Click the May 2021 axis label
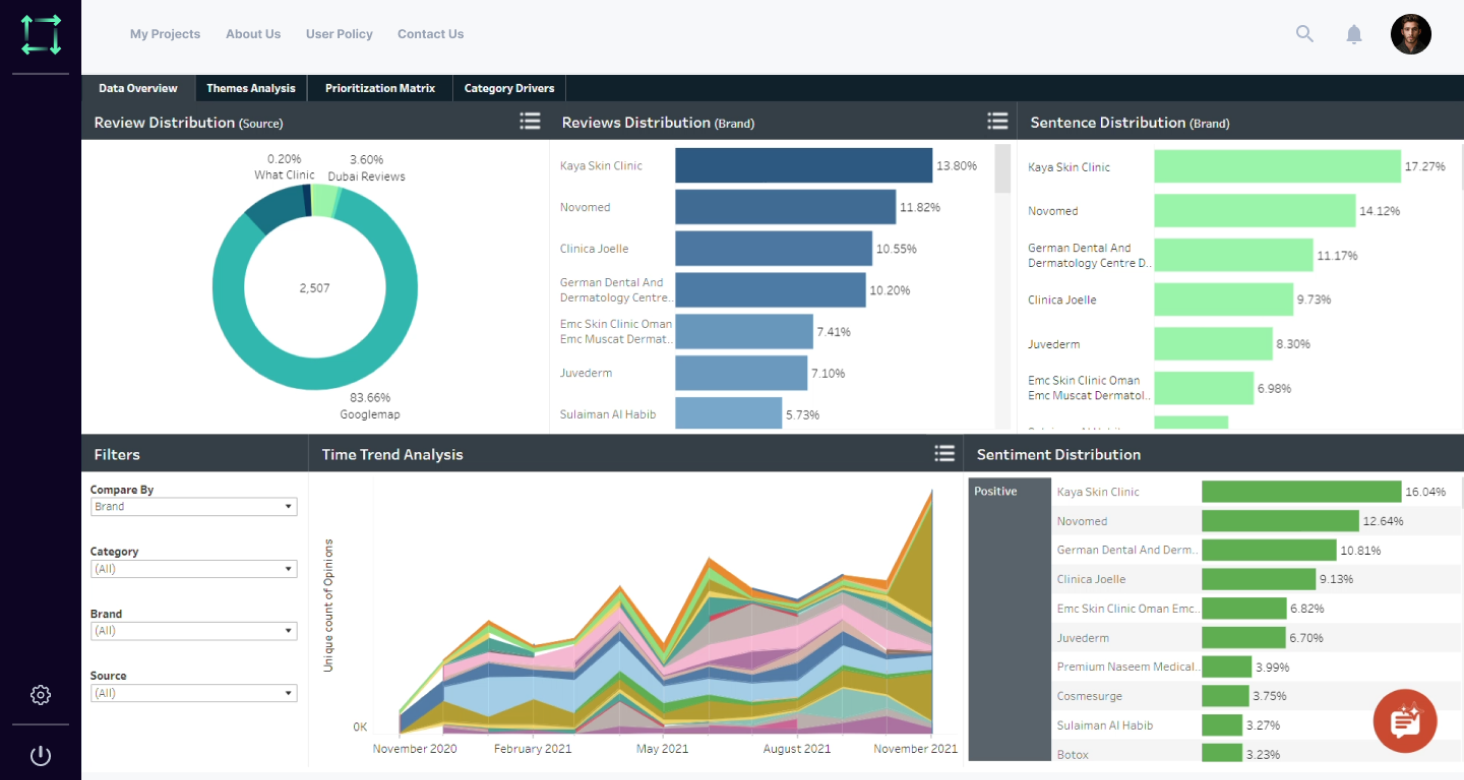 pos(661,748)
